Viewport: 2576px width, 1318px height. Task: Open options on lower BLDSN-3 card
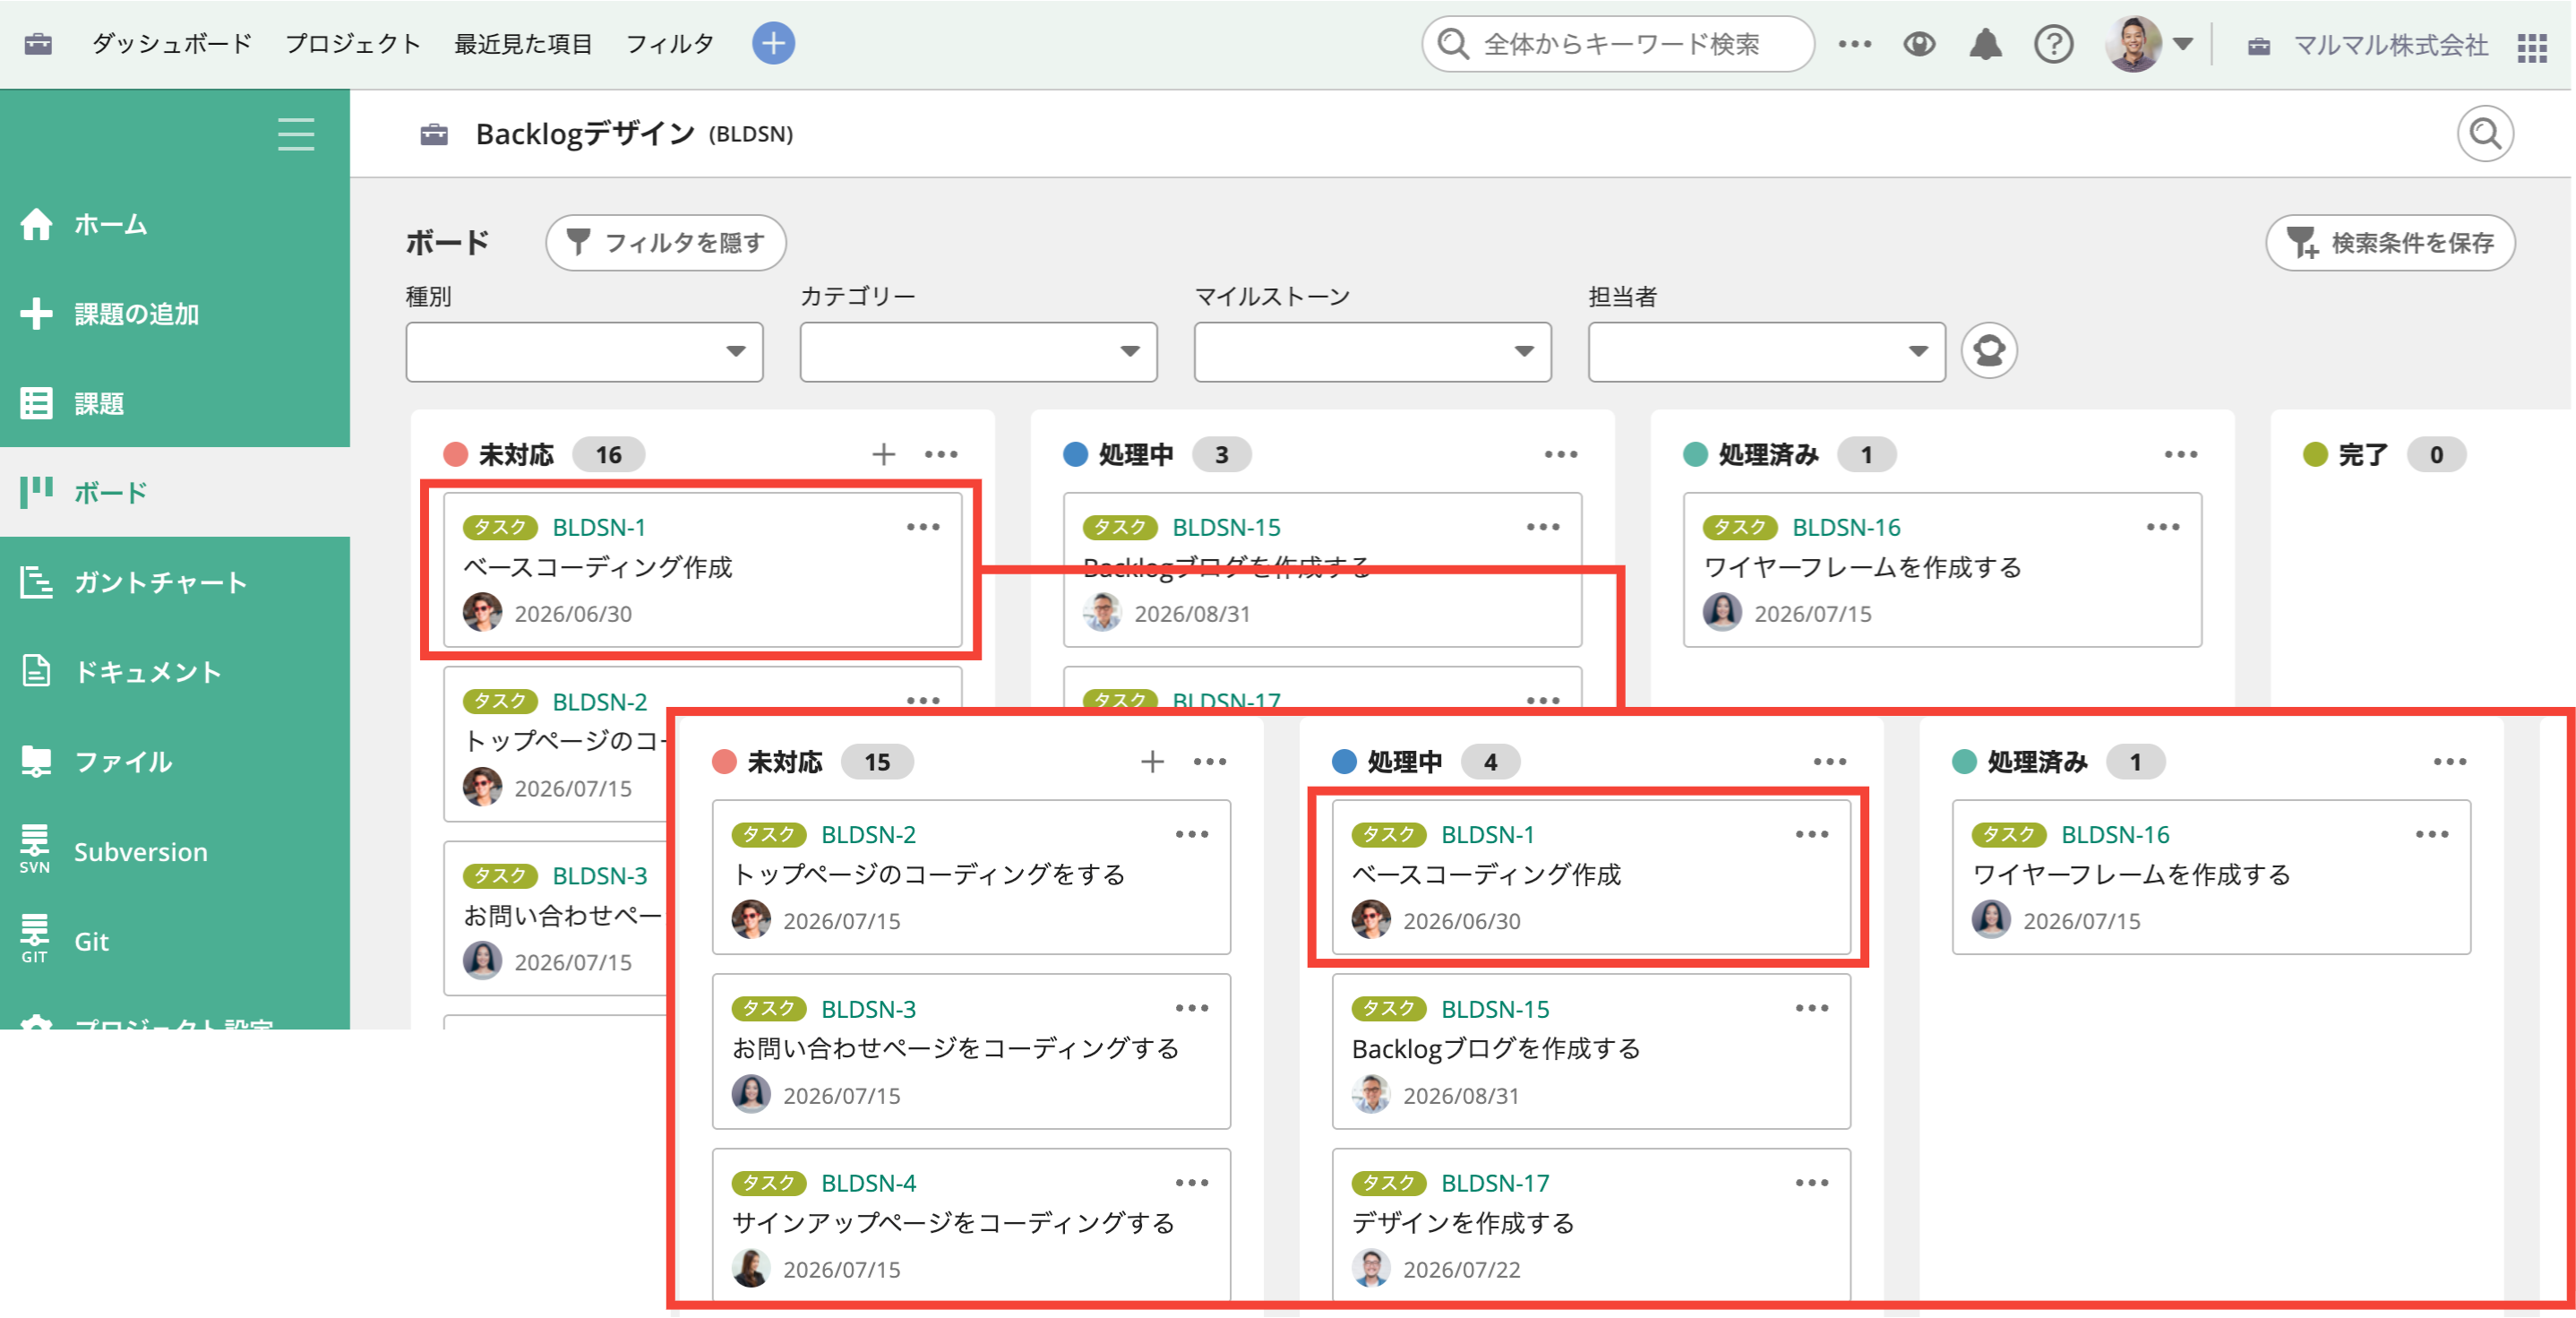tap(1191, 1008)
